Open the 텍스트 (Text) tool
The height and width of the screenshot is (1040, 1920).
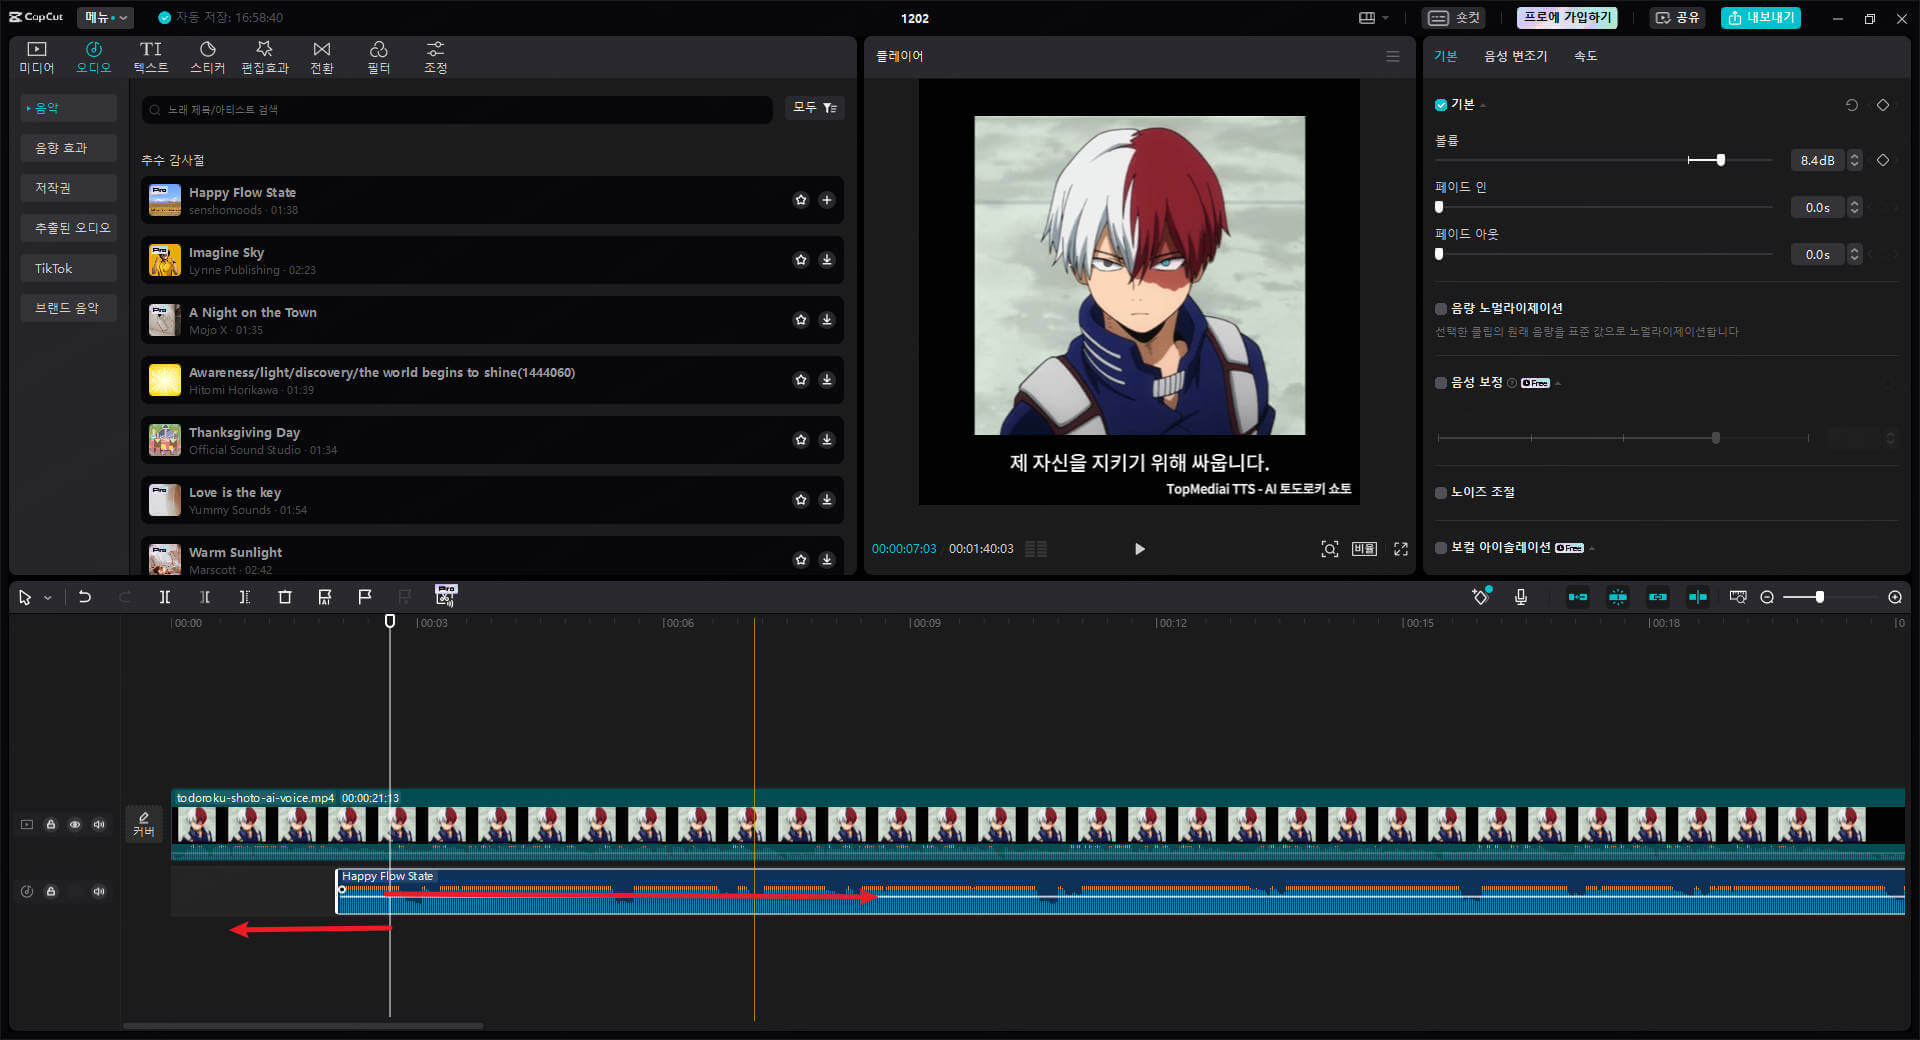pyautogui.click(x=151, y=57)
